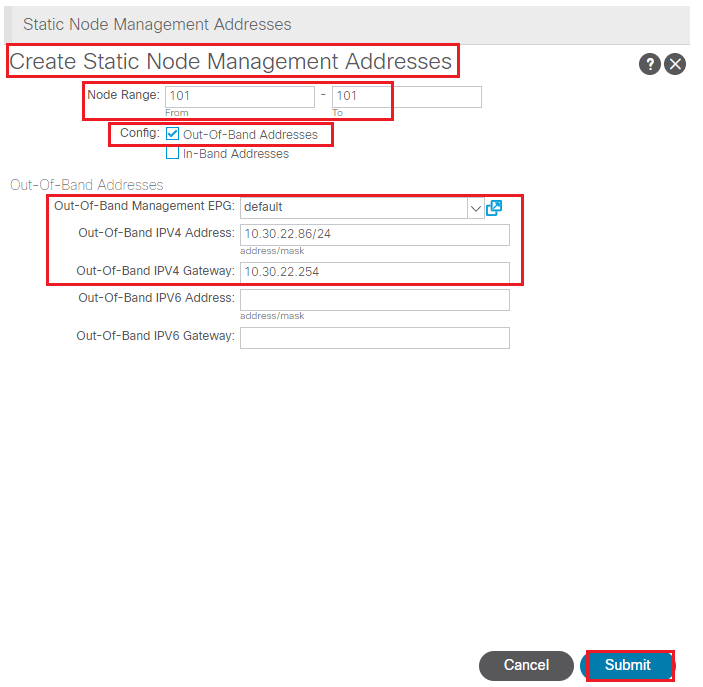Click the Node Range label
The width and height of the screenshot is (703, 687).
click(x=123, y=95)
